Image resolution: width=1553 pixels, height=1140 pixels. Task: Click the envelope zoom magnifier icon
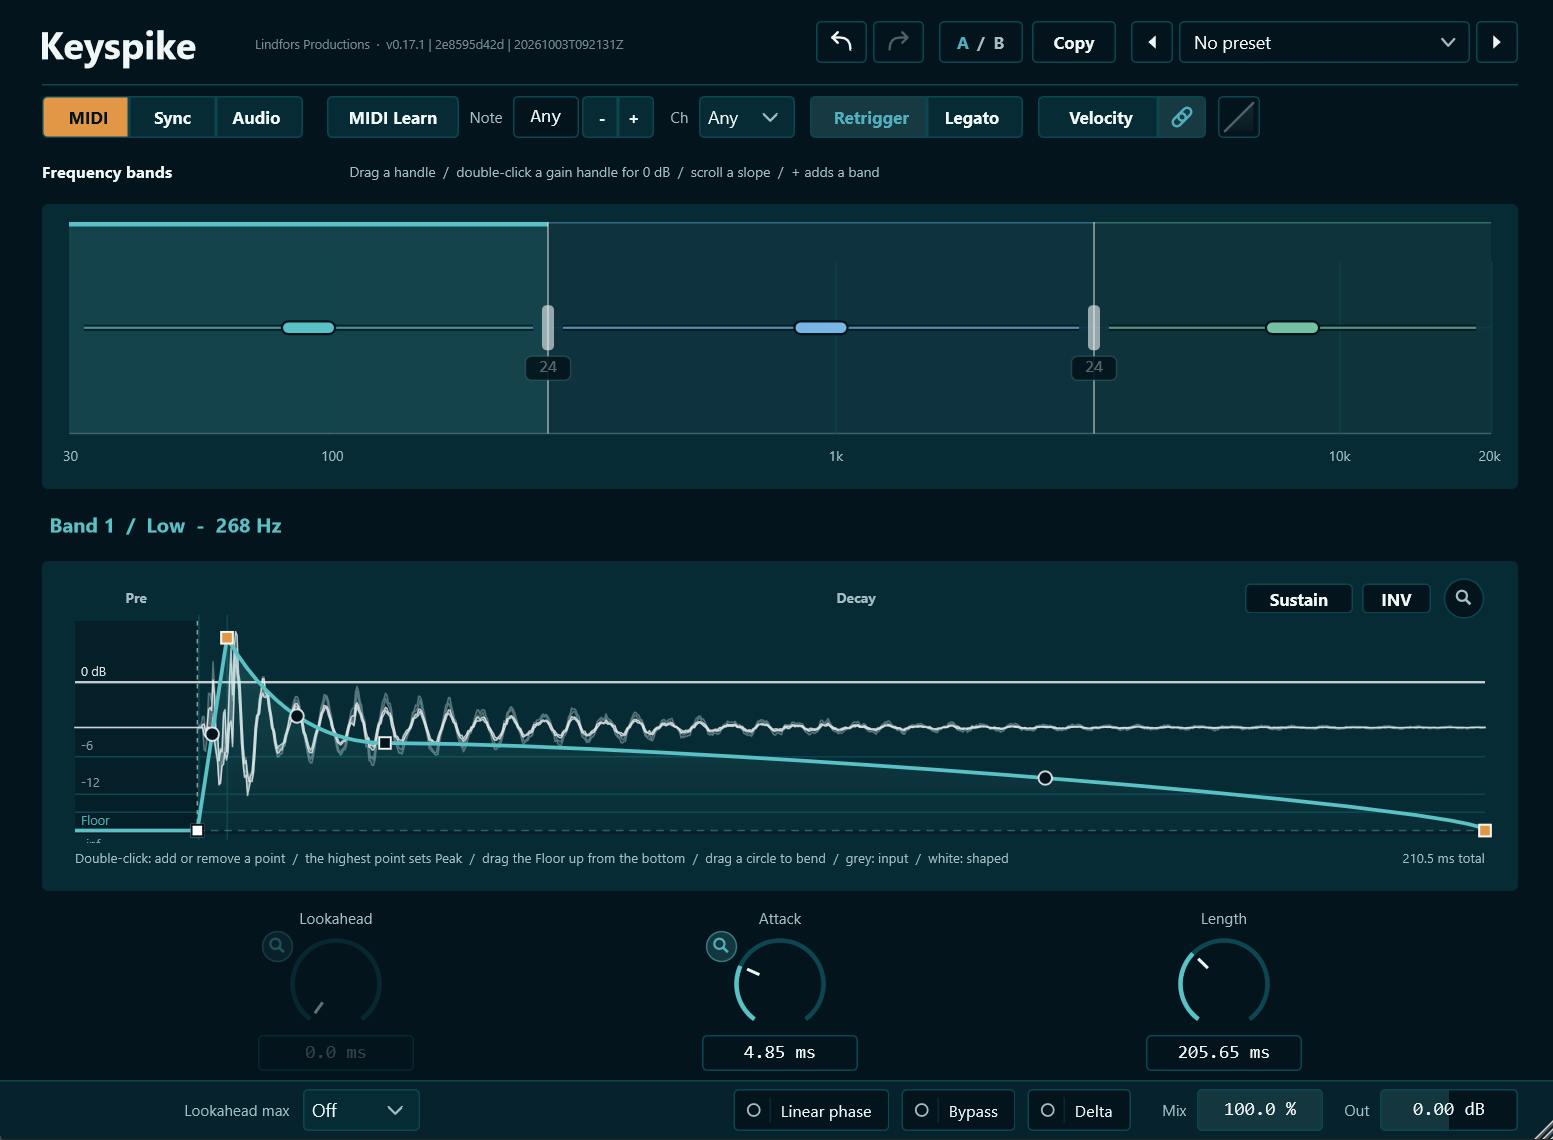click(1463, 598)
